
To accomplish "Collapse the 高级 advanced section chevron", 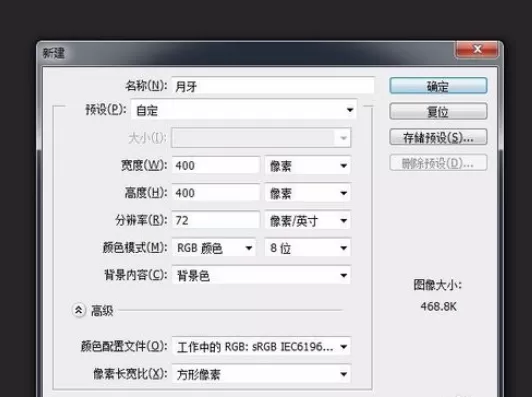I will 79,310.
